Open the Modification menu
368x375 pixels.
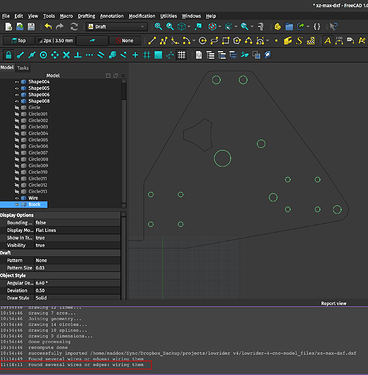click(142, 16)
